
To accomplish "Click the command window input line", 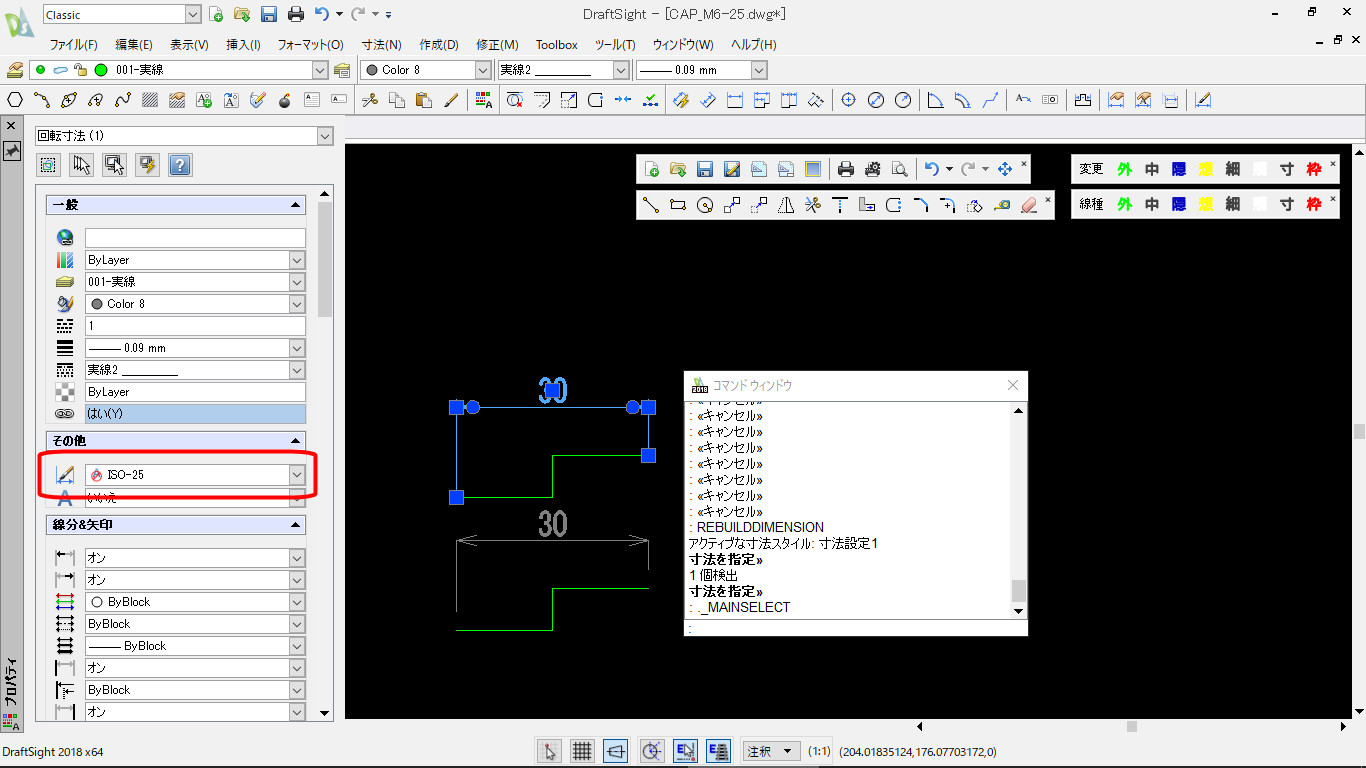I will pos(856,629).
